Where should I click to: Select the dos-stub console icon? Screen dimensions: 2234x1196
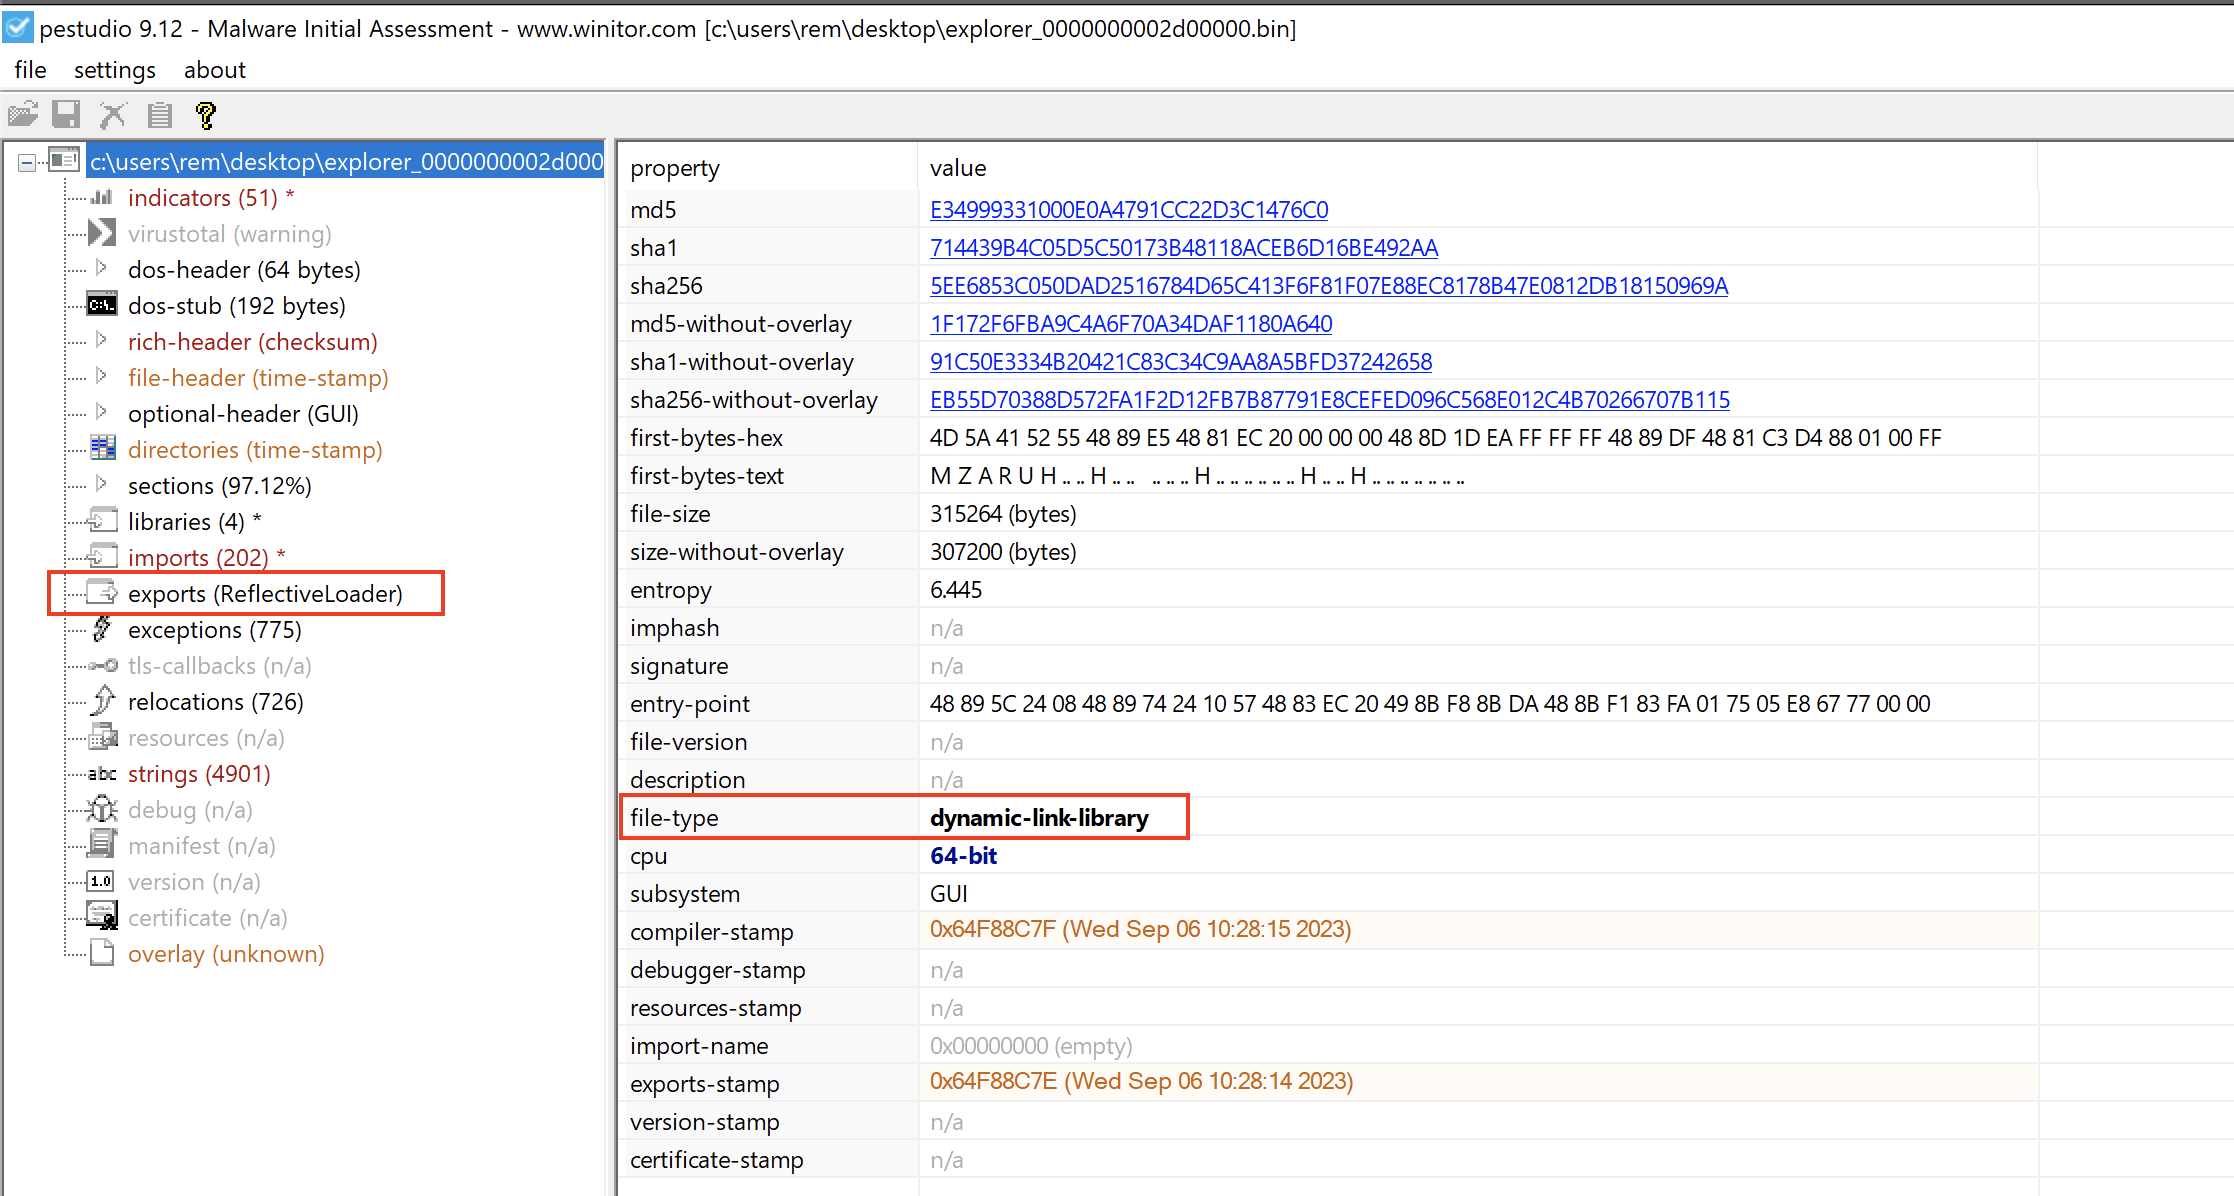click(102, 305)
